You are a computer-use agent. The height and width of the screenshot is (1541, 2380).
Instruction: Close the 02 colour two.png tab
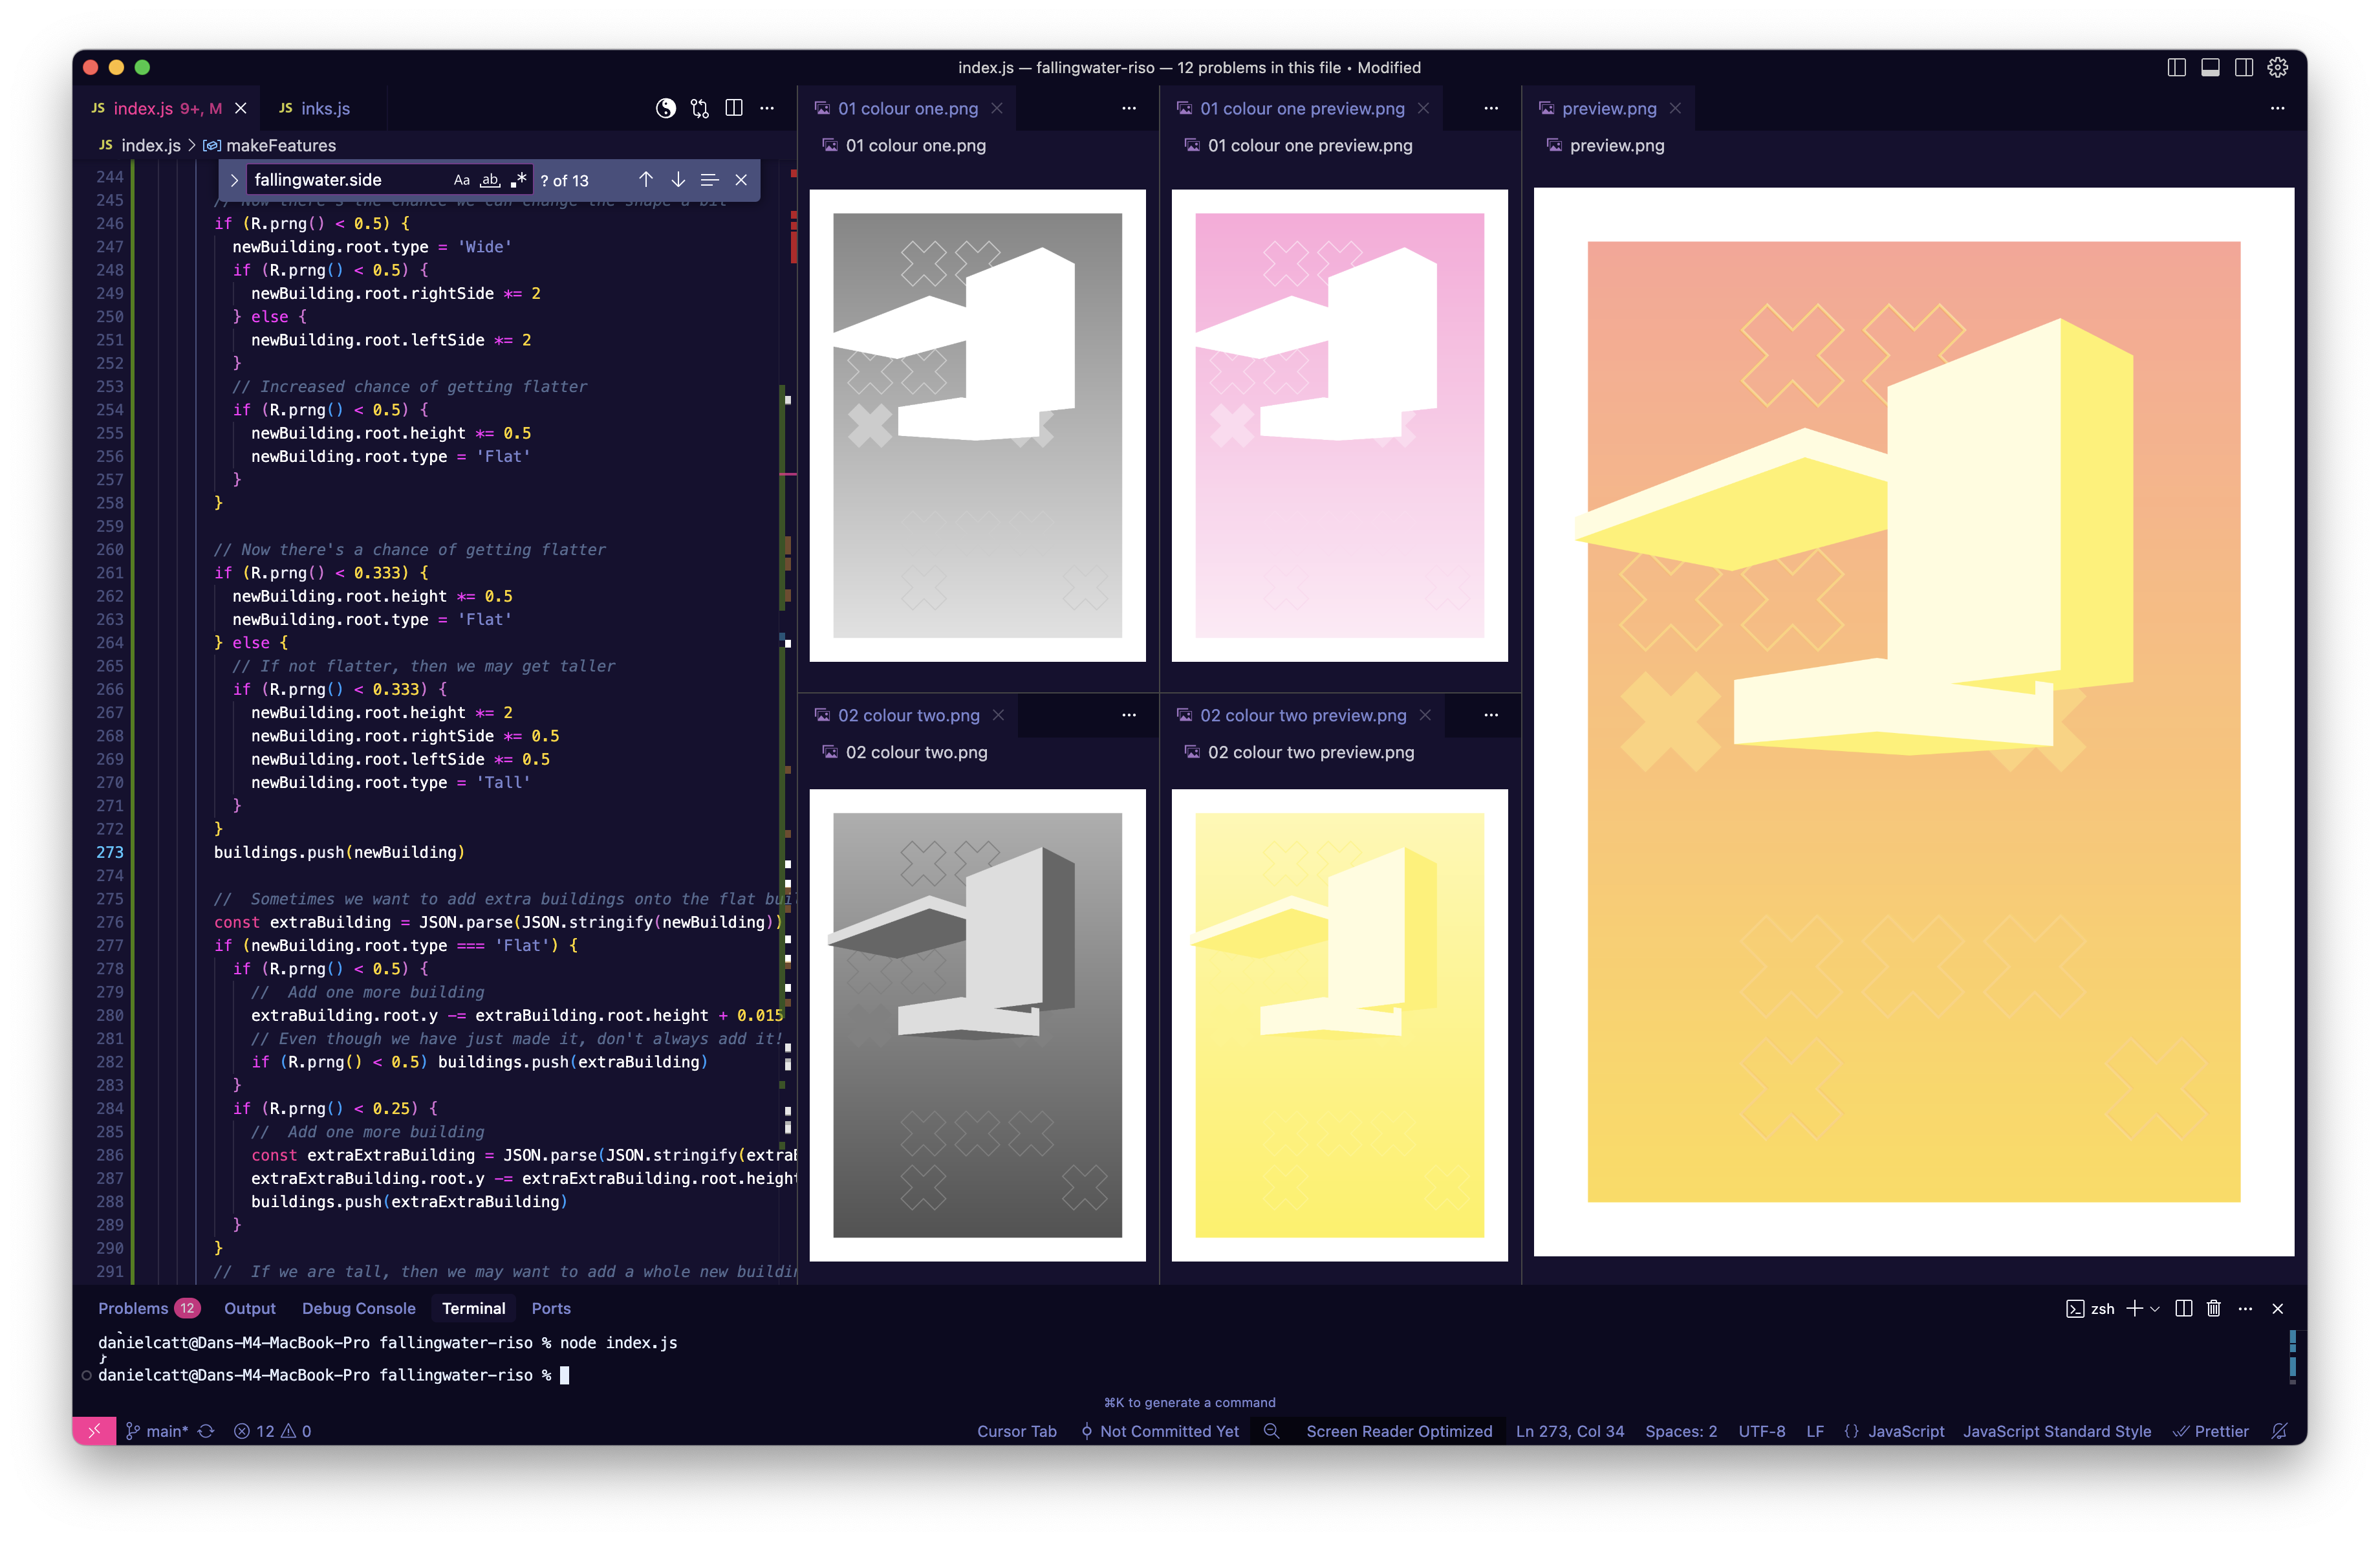[998, 715]
